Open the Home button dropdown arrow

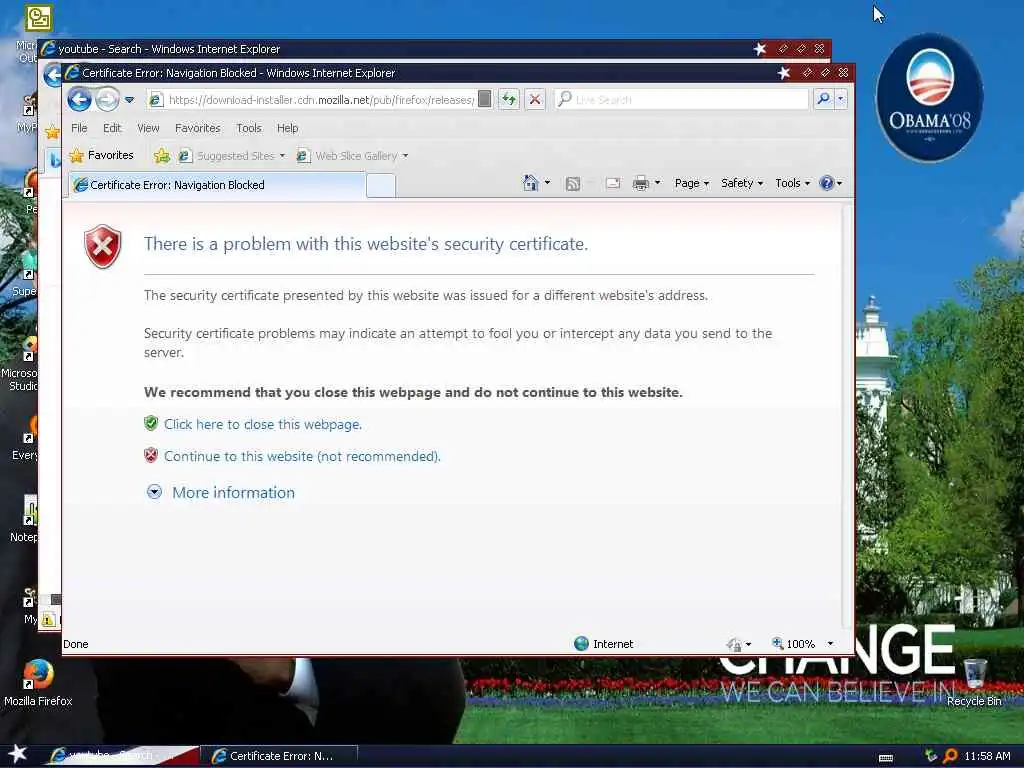click(x=547, y=184)
